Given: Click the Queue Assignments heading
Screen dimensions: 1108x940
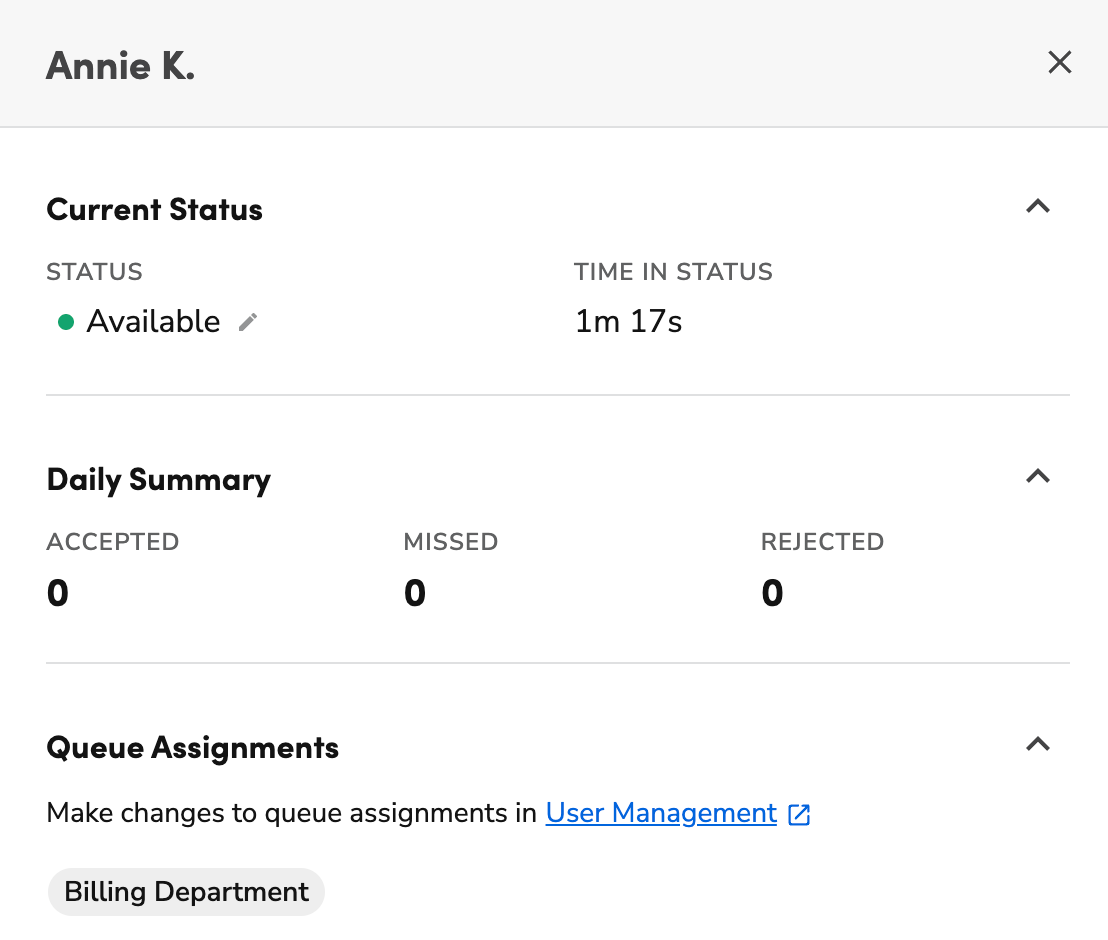Looking at the screenshot, I should 193,748.
